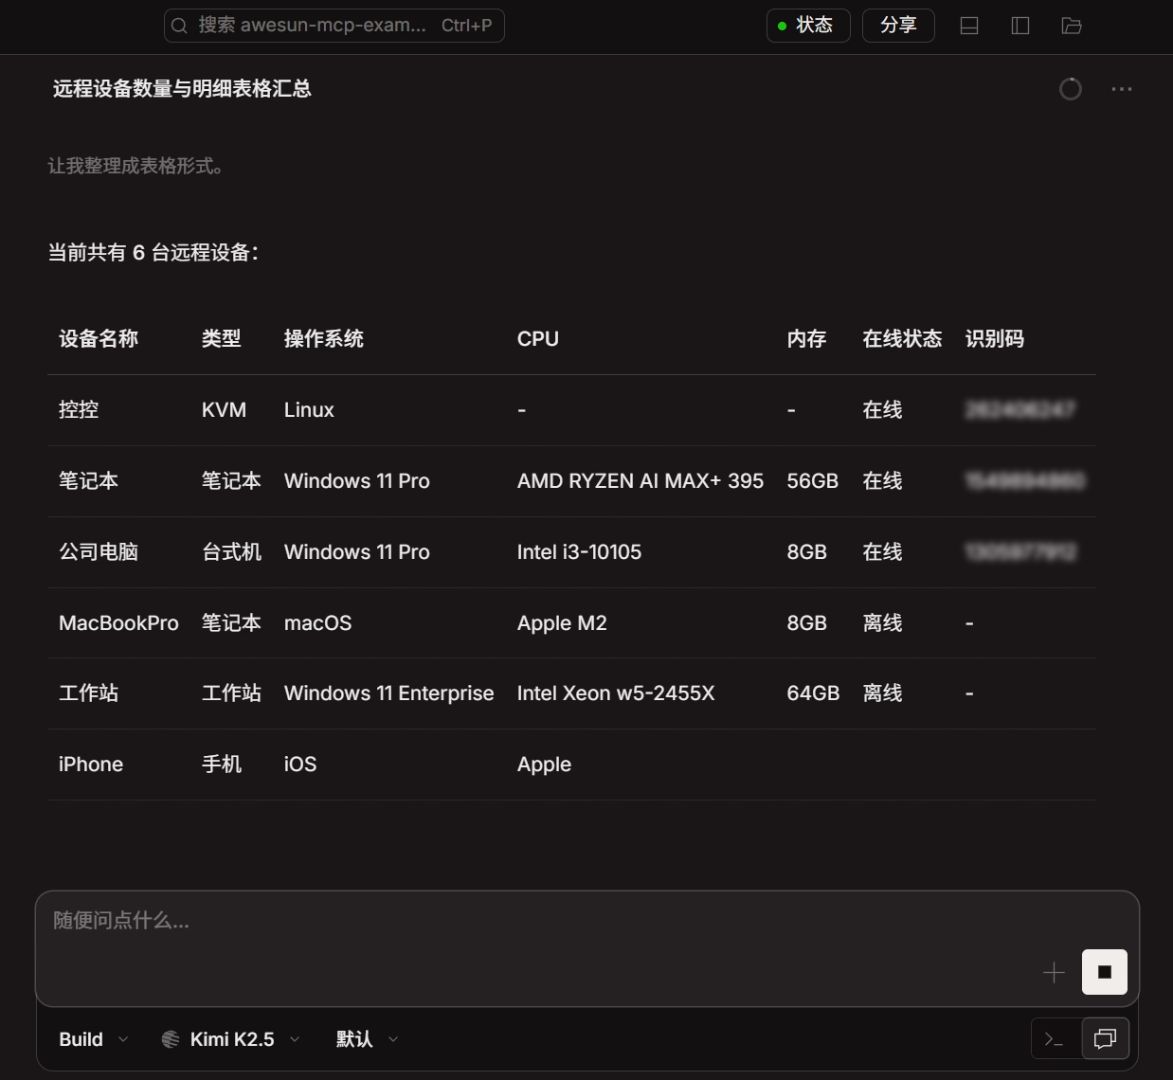Click the CPU column header
1173x1080 pixels.
[538, 339]
